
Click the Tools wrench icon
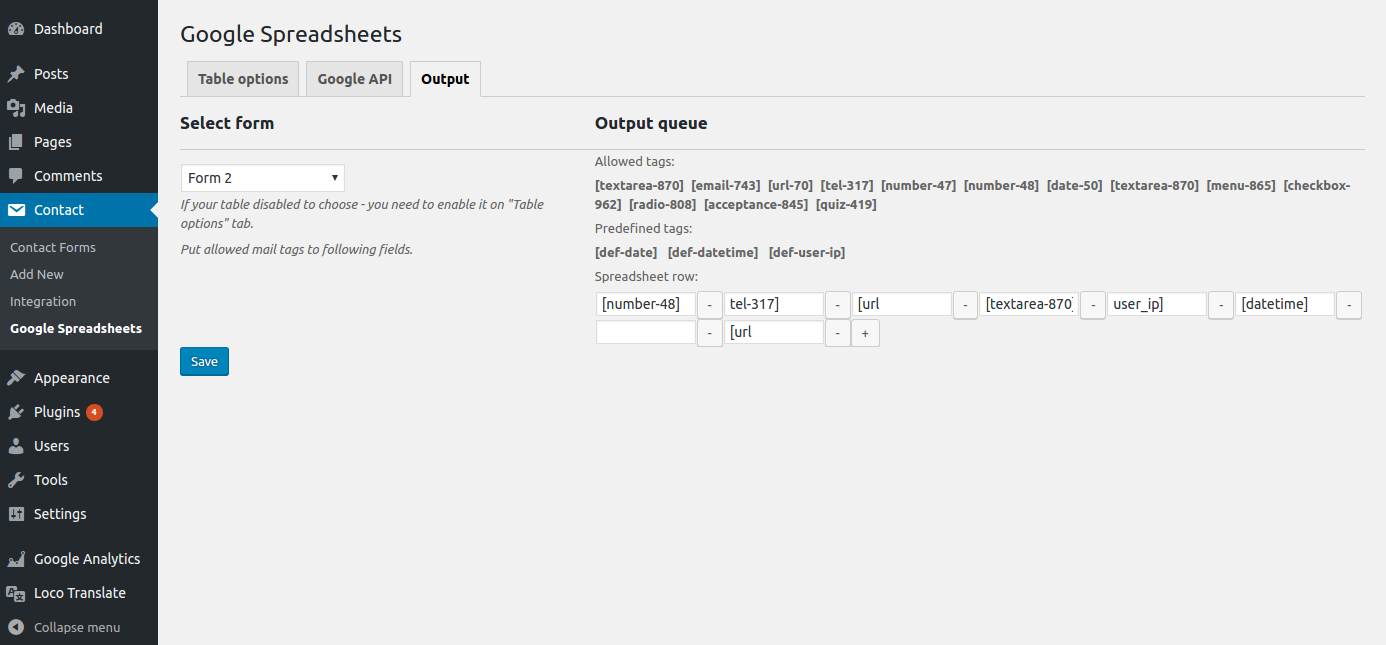[x=16, y=480]
